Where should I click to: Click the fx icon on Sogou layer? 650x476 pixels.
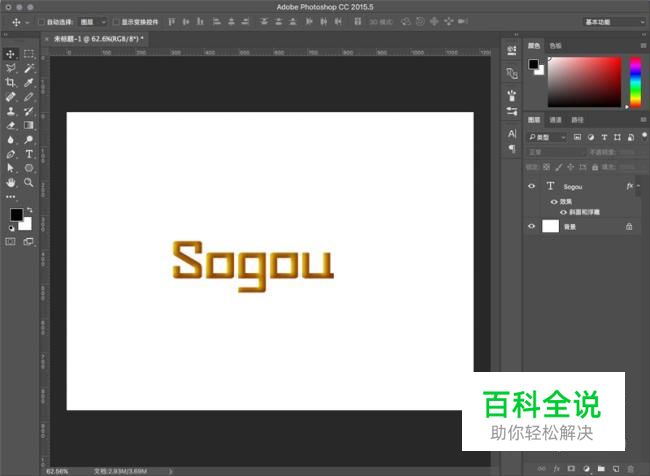coord(630,186)
